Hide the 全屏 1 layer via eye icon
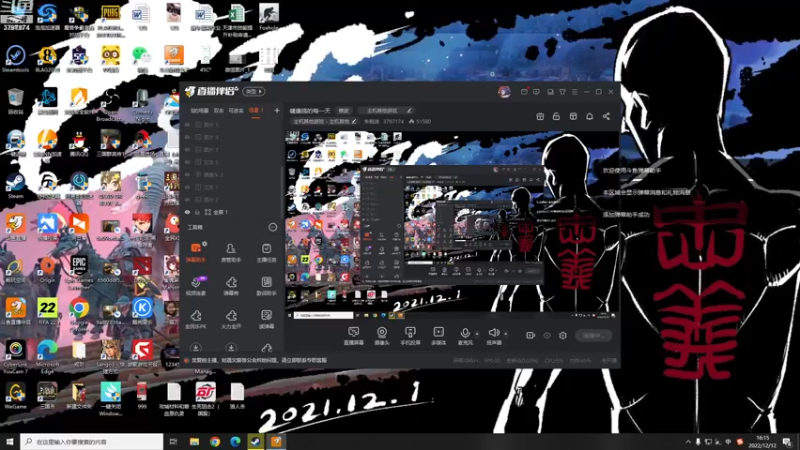This screenshot has width=800, height=450. [188, 212]
